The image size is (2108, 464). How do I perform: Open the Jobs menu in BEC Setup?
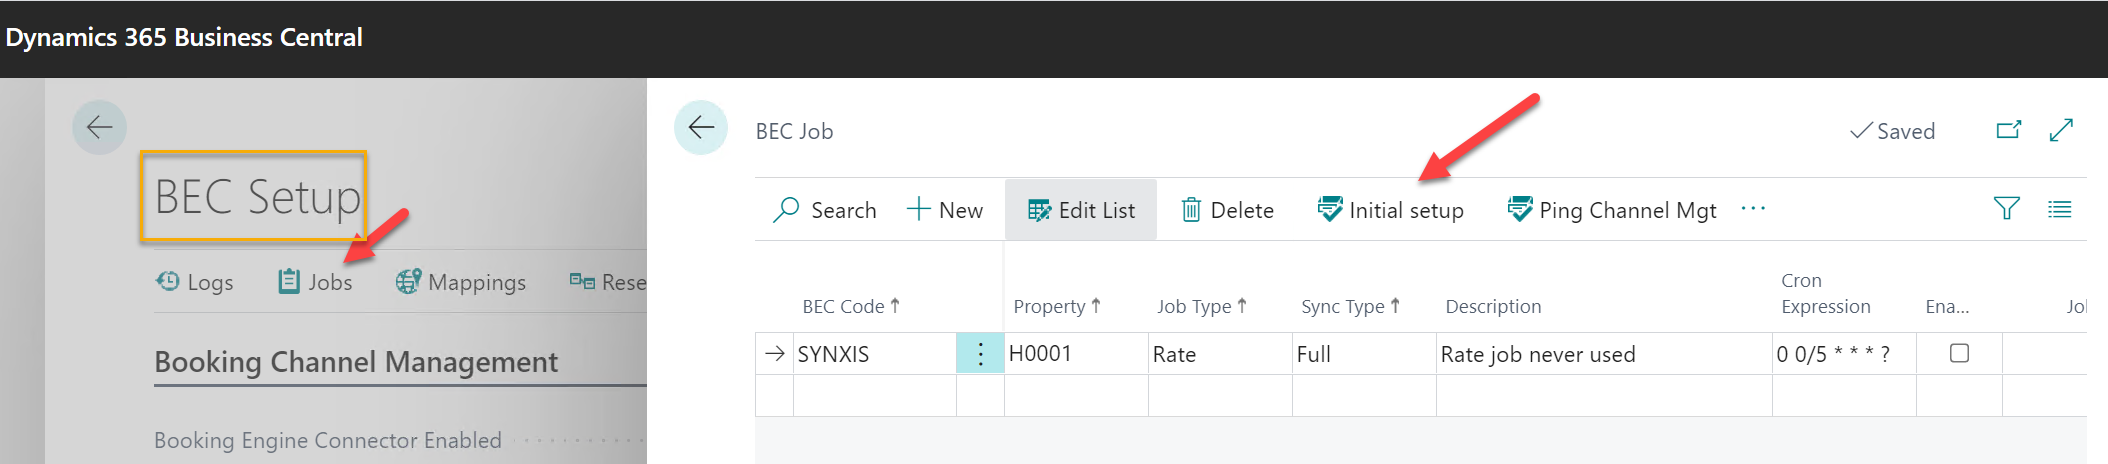coord(315,282)
